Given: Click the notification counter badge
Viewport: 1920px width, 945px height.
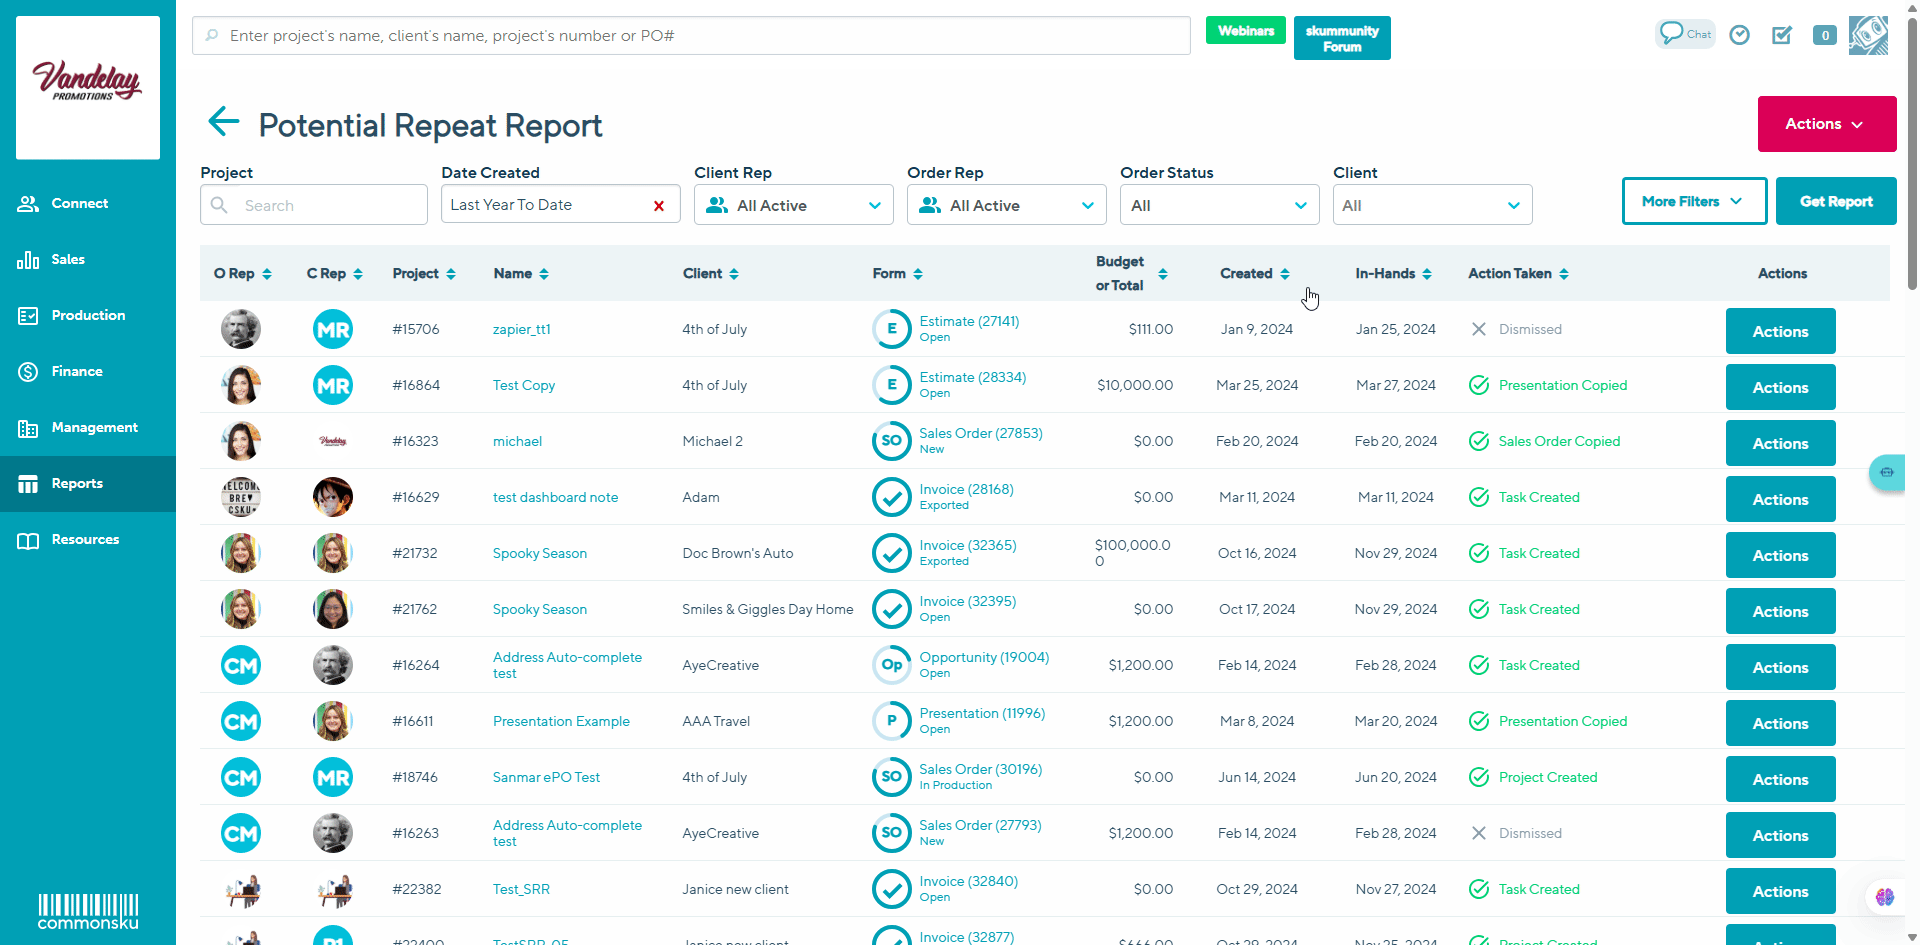Looking at the screenshot, I should 1825,35.
